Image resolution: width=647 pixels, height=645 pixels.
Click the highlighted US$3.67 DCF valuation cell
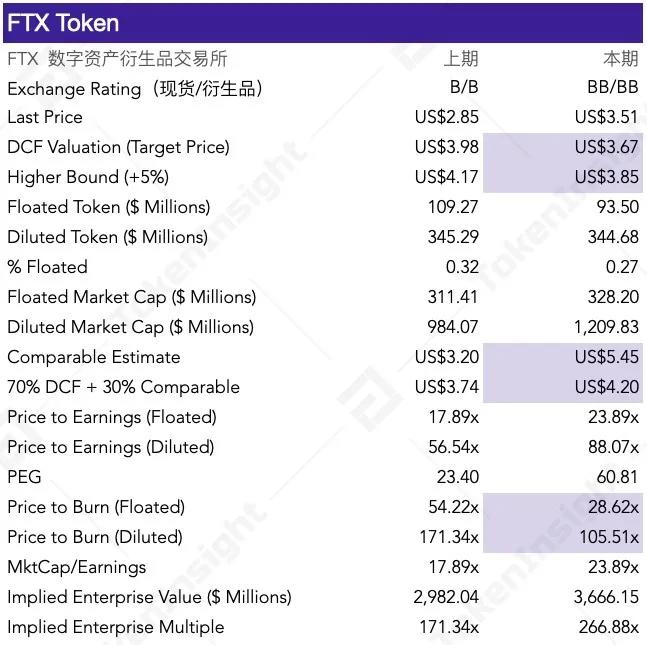[x=606, y=147]
